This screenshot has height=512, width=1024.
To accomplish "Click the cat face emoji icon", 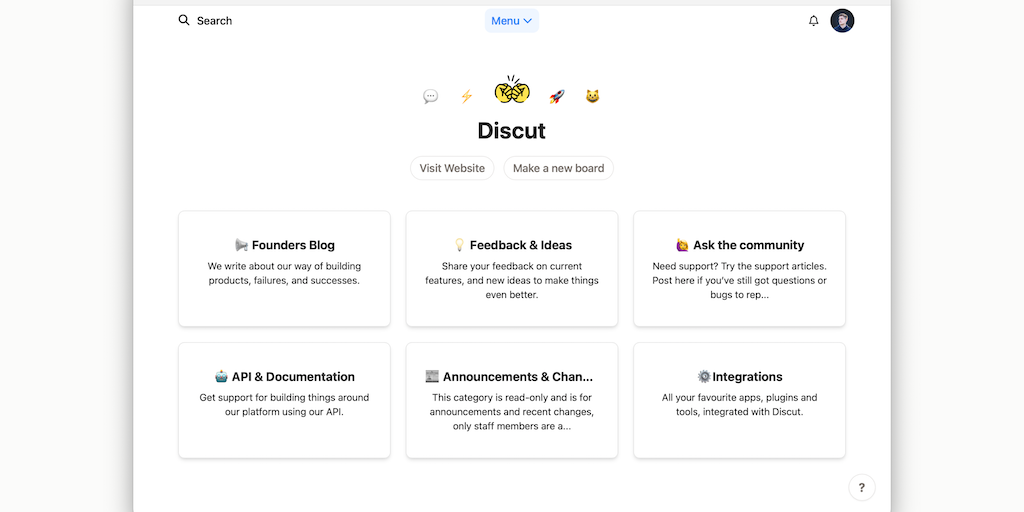I will (x=592, y=97).
